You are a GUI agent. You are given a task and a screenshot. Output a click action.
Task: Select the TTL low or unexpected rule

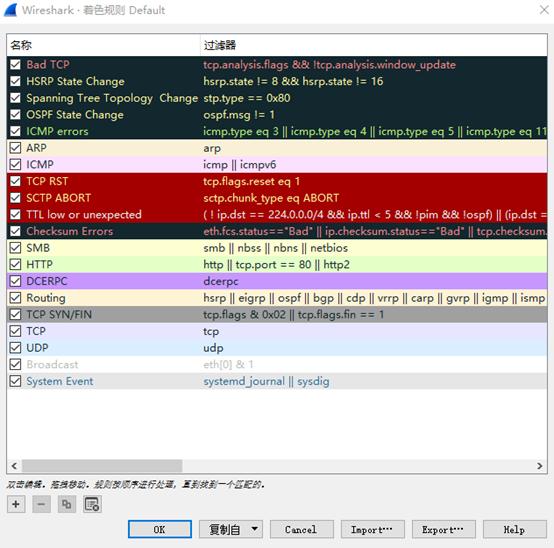point(84,214)
